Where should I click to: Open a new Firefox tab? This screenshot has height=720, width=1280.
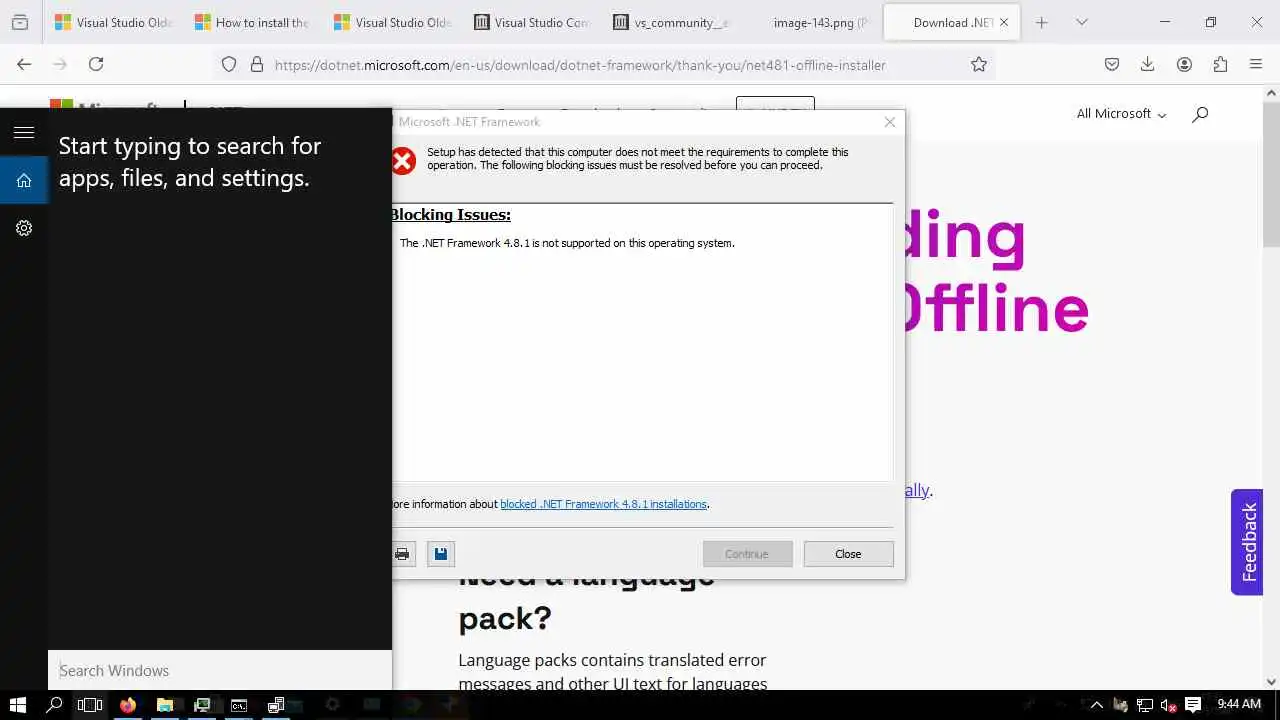[1041, 22]
